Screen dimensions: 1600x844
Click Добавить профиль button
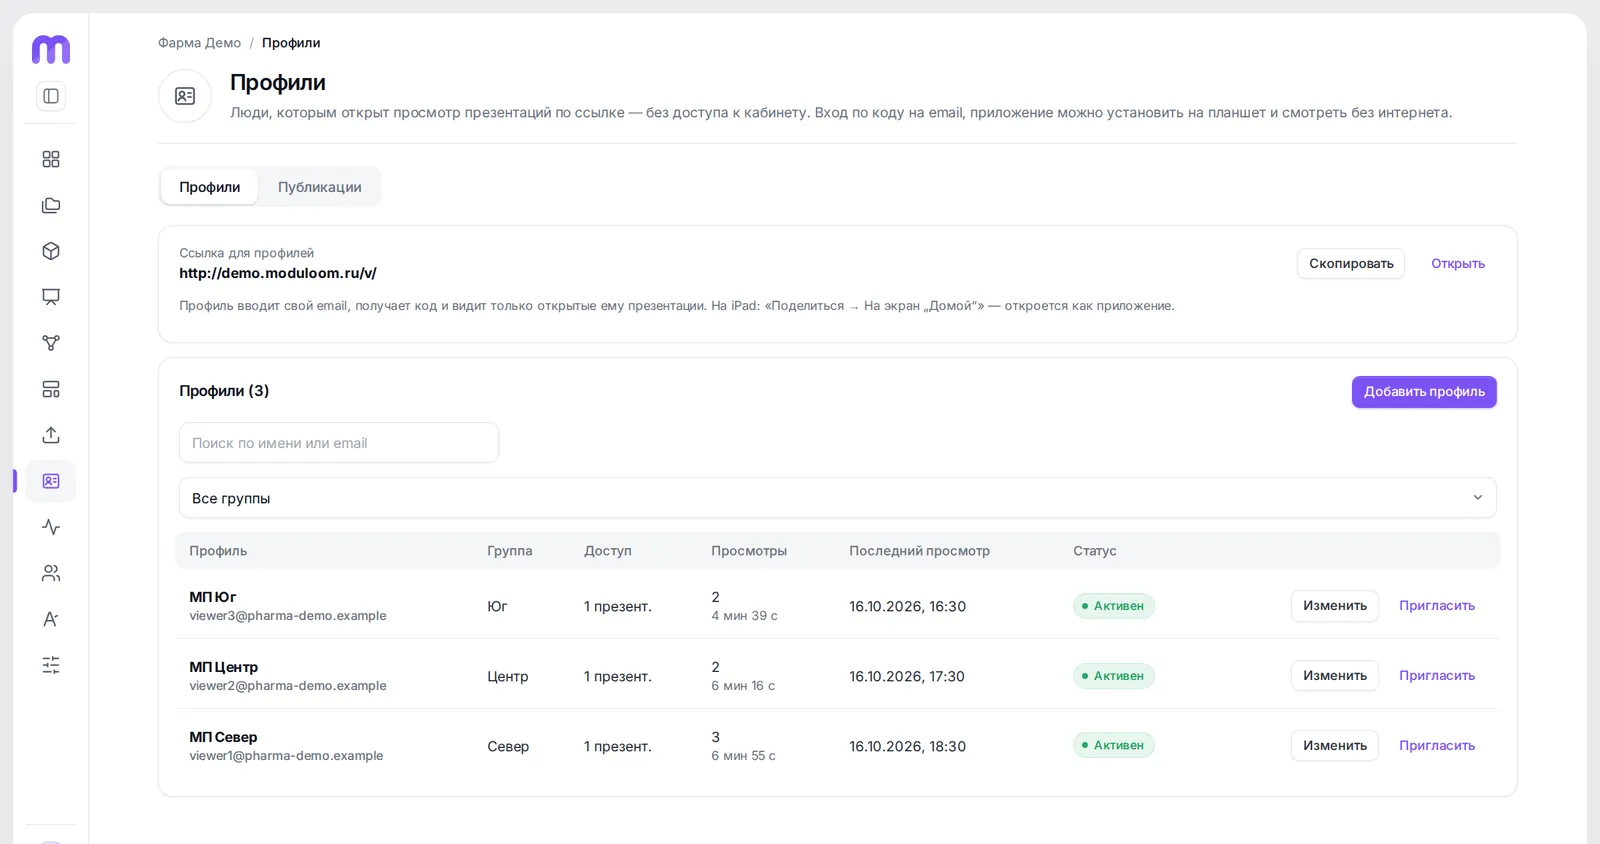1424,392
